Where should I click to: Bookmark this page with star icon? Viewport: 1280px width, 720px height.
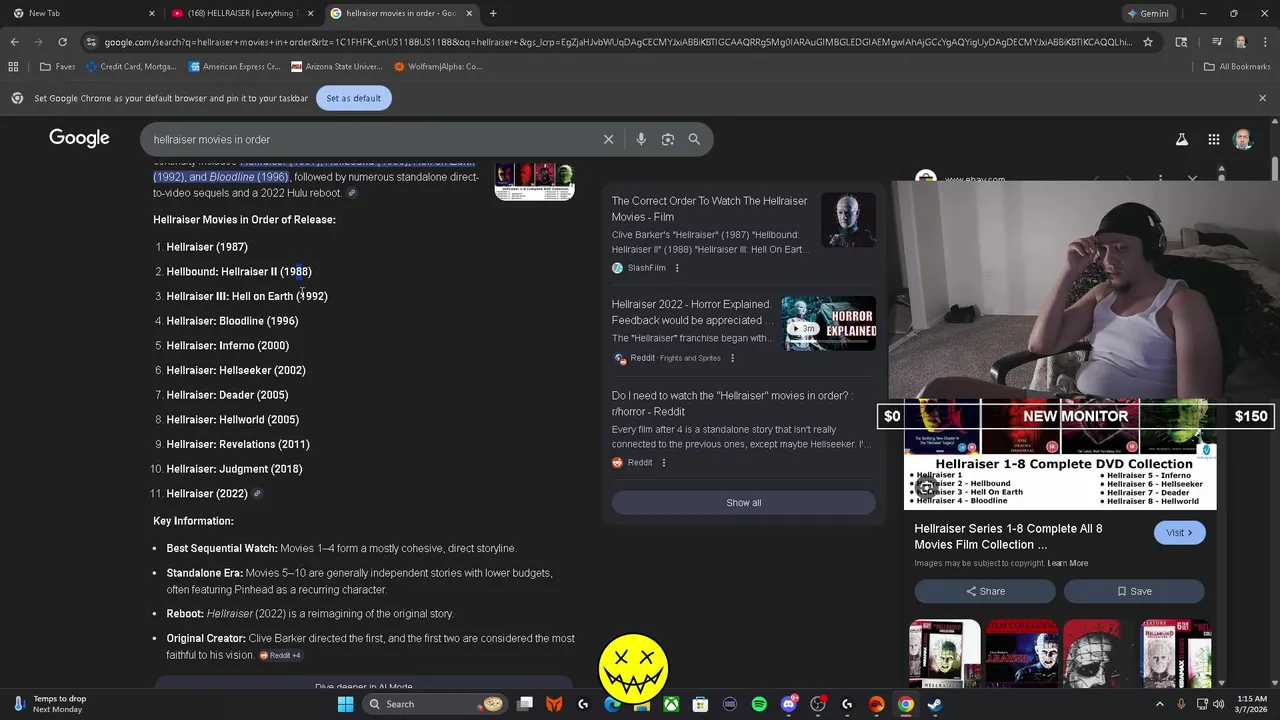[1148, 42]
